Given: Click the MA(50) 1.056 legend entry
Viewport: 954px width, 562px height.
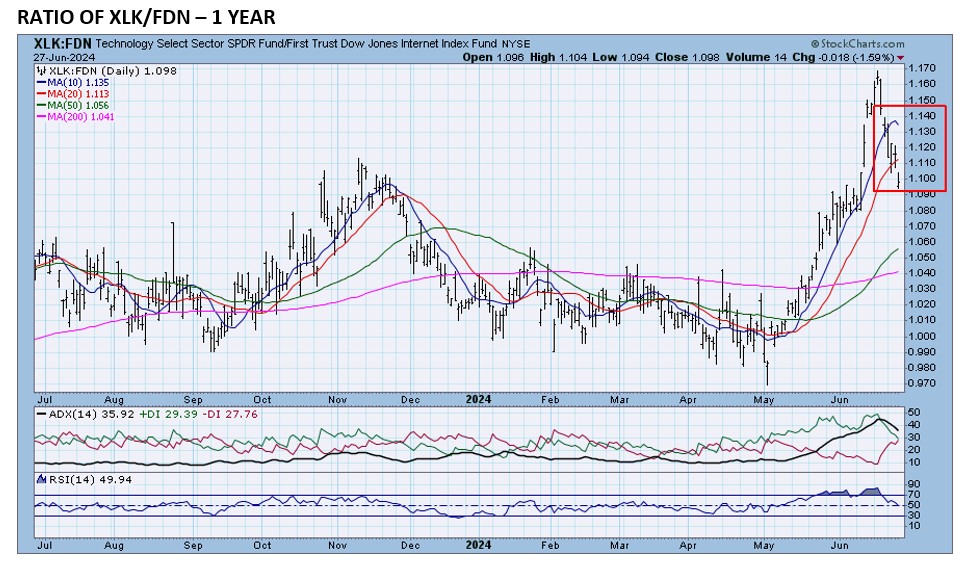Looking at the screenshot, I should [x=73, y=105].
